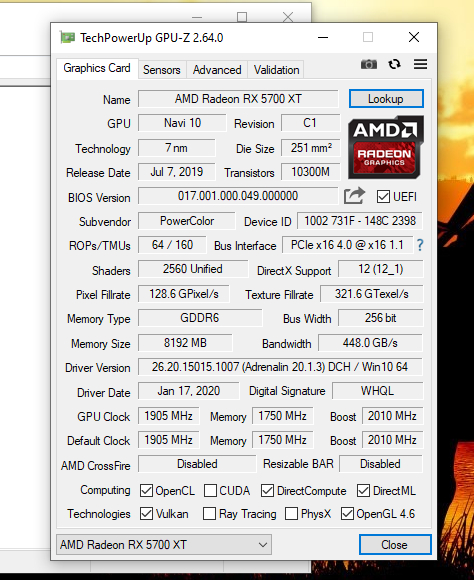Click the Release Date field Jul 7, 2019
The image size is (474, 580).
coord(177,172)
